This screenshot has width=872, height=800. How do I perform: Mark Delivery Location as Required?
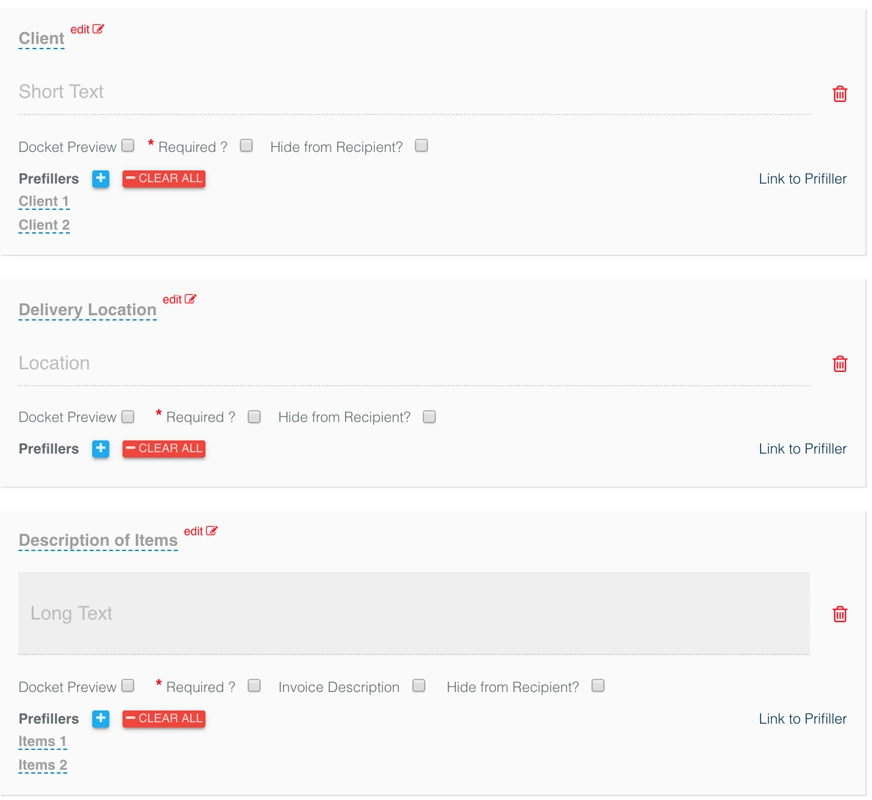254,417
